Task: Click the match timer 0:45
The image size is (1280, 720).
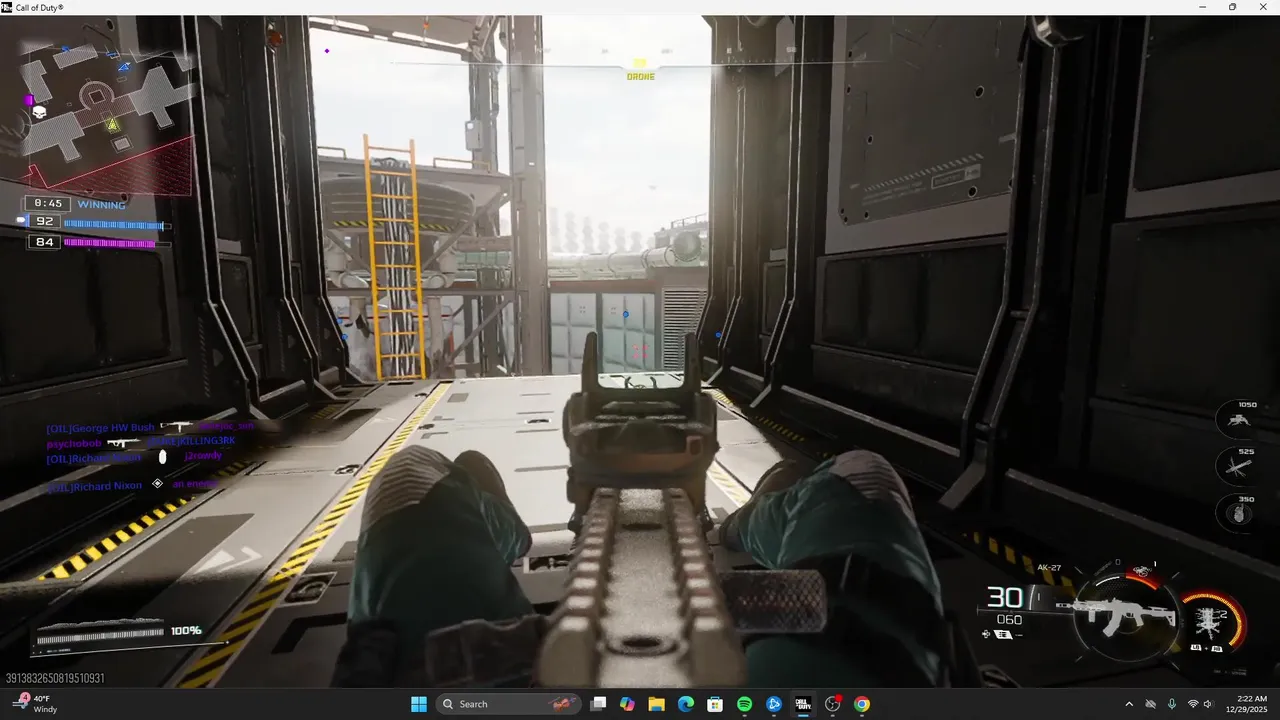Action: point(48,204)
